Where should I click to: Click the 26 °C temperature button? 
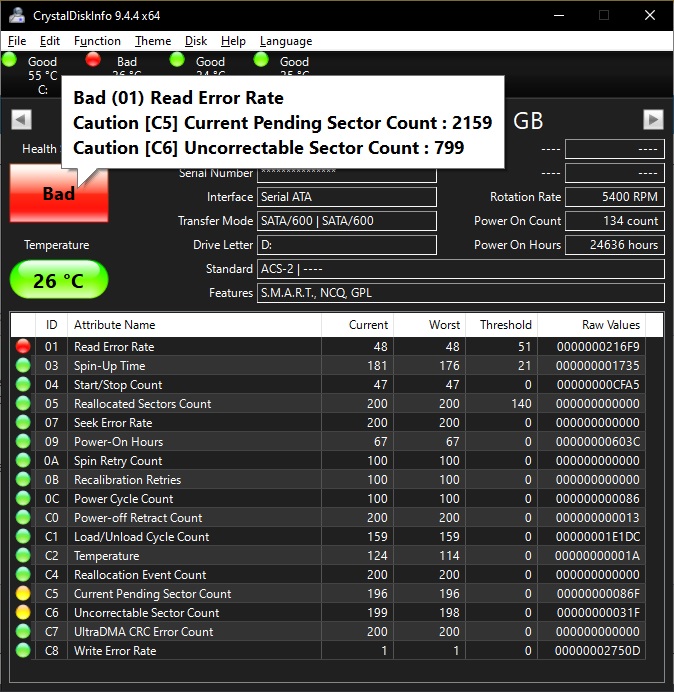click(x=59, y=280)
